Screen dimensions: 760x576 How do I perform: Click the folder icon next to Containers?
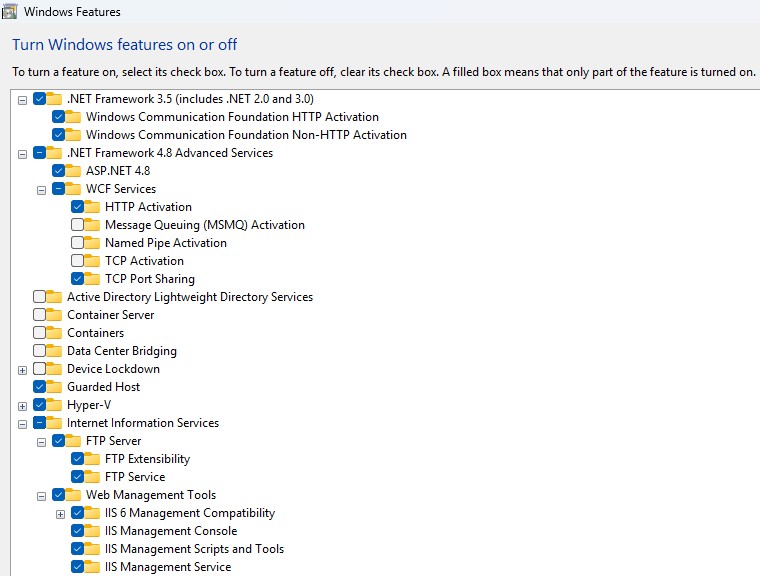coord(54,333)
